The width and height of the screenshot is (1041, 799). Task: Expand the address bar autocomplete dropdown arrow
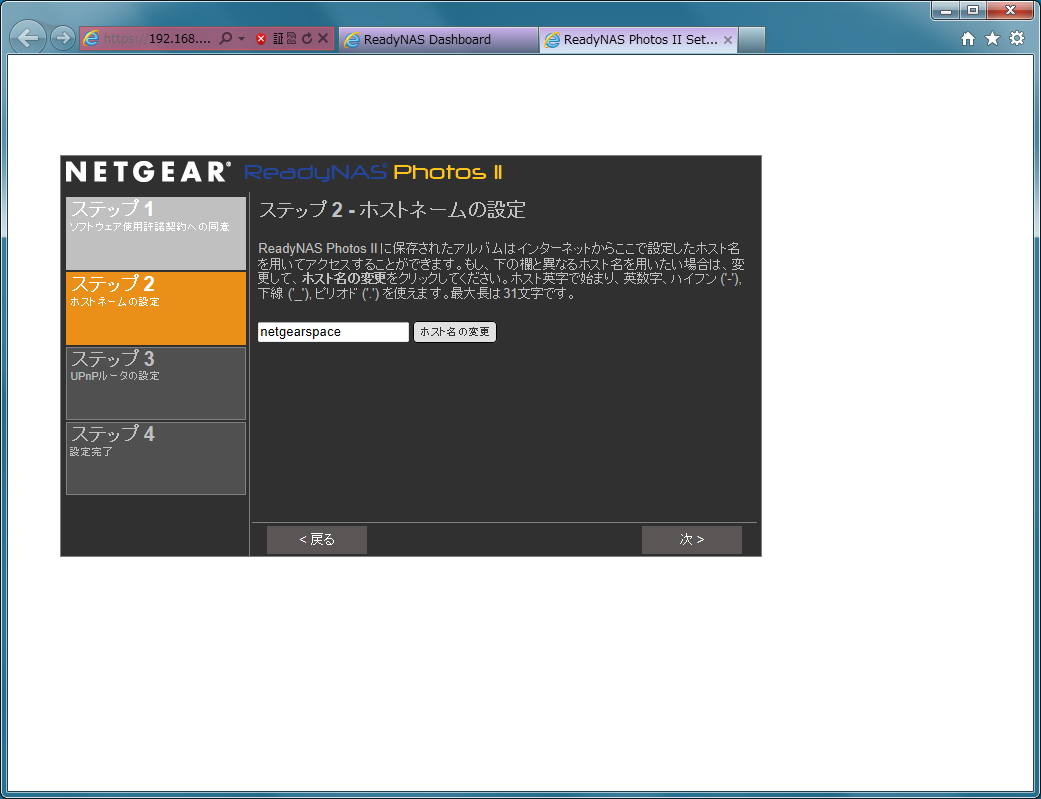click(242, 39)
